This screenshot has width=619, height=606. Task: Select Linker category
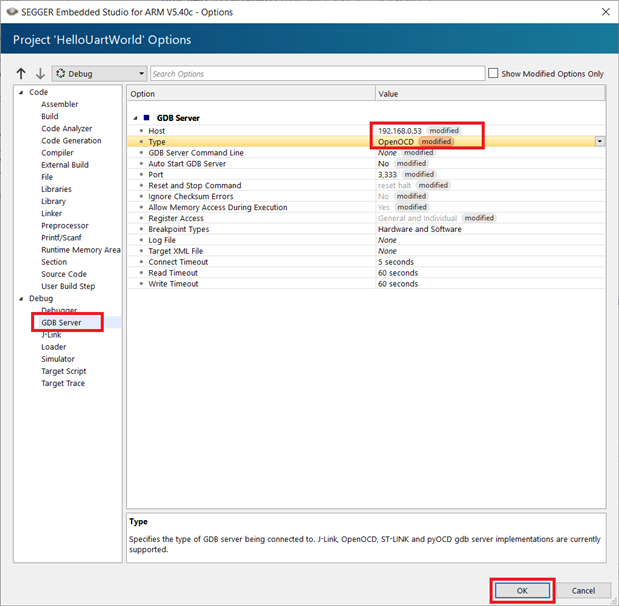[51, 214]
